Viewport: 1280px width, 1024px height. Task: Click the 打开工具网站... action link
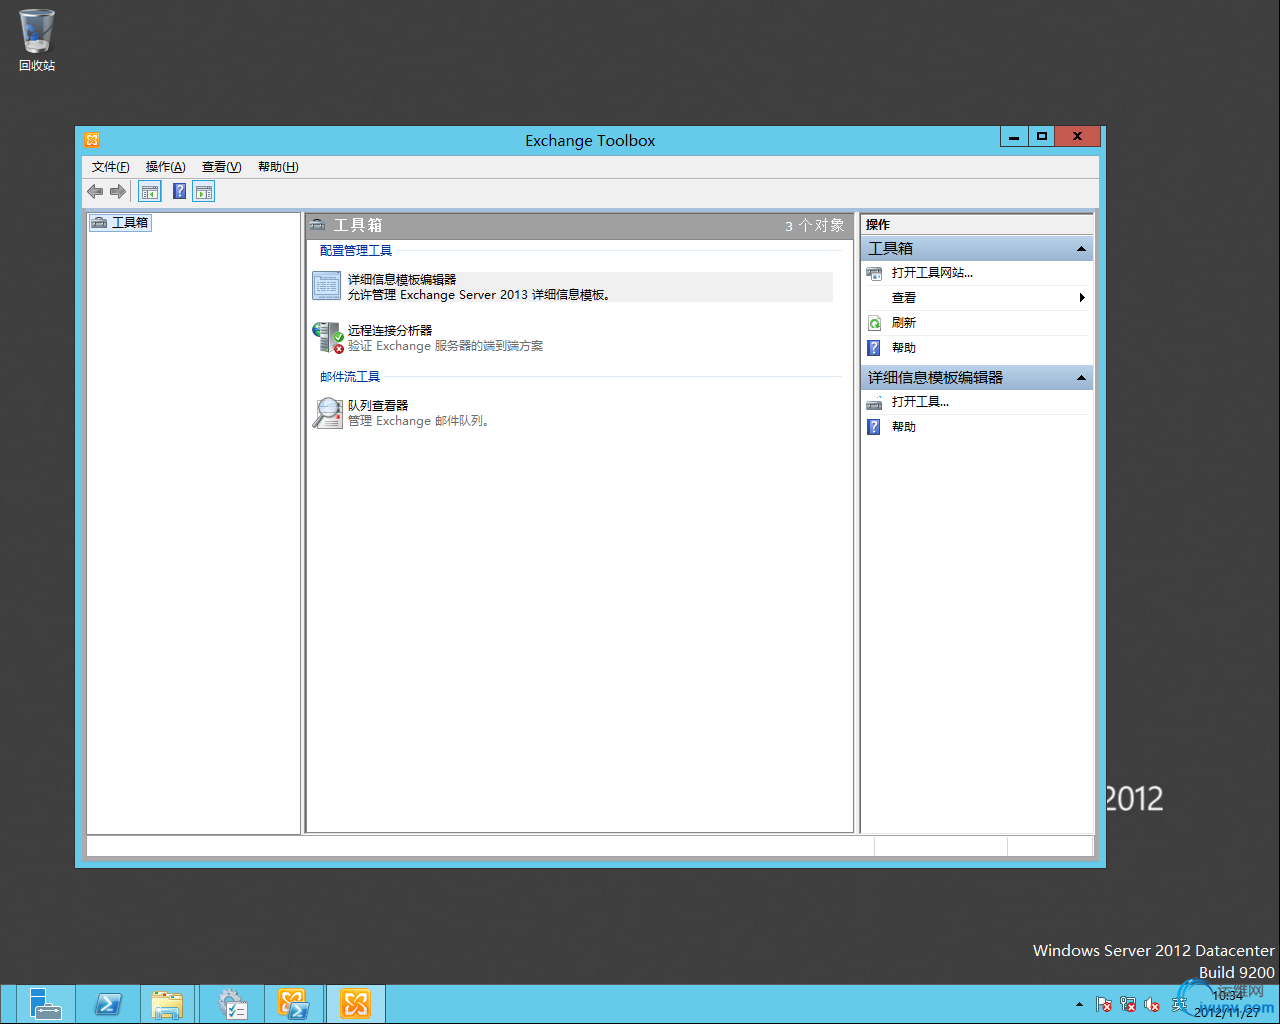tap(932, 273)
